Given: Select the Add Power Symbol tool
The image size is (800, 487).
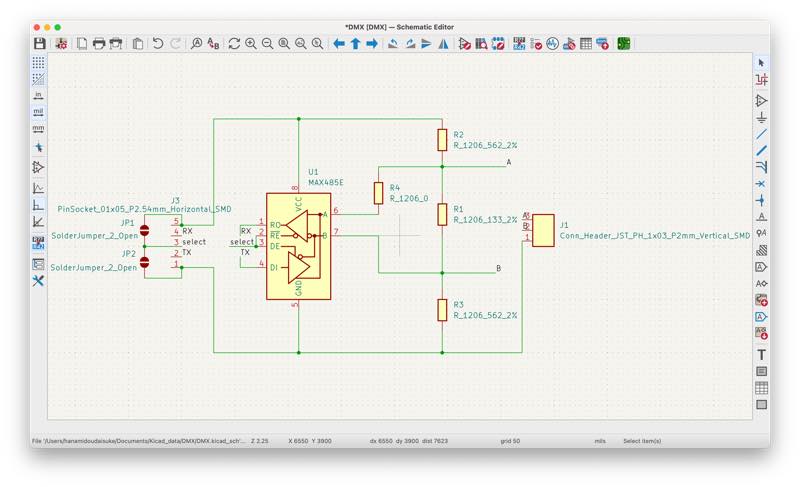Looking at the screenshot, I should point(761,117).
